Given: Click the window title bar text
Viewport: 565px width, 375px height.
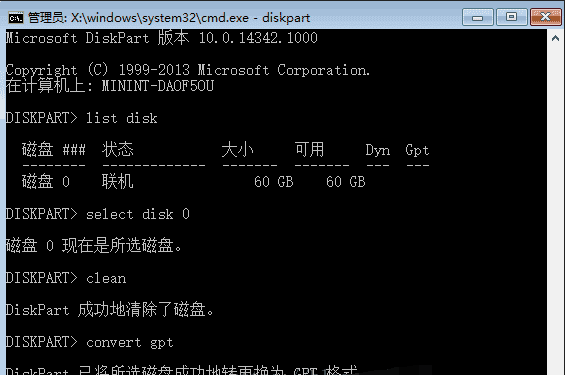Looking at the screenshot, I should pos(169,18).
